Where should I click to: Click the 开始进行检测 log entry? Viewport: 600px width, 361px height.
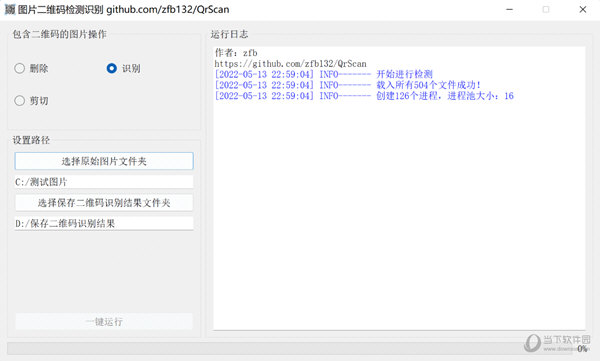(x=324, y=74)
